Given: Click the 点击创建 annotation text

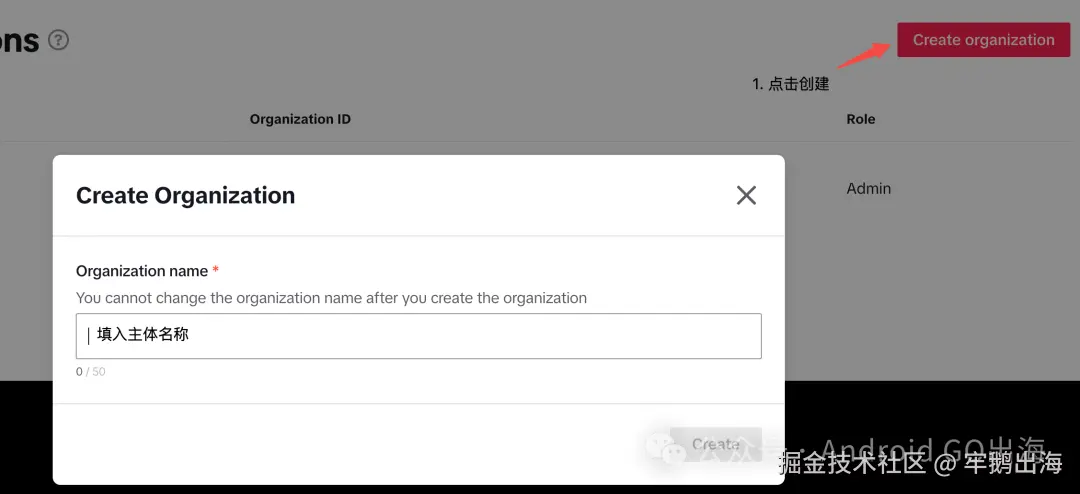Looking at the screenshot, I should coord(798,84).
